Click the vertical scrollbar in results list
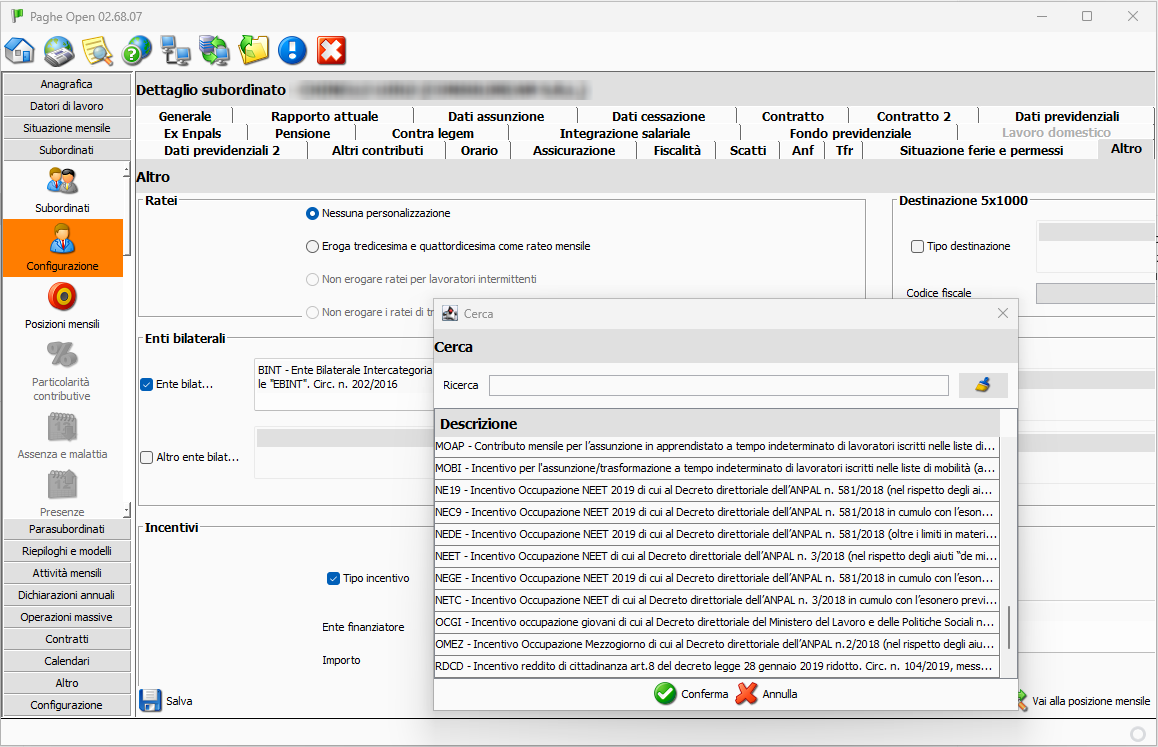 1008,627
